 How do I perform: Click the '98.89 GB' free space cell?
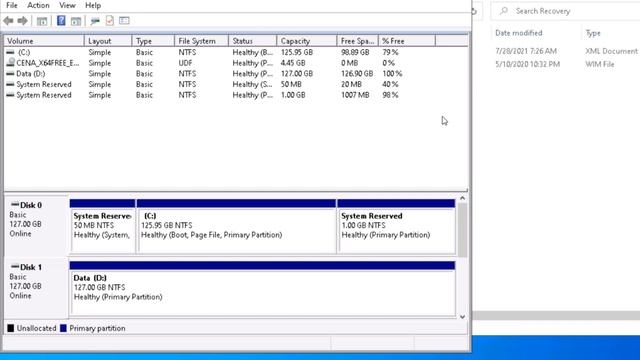click(x=355, y=52)
